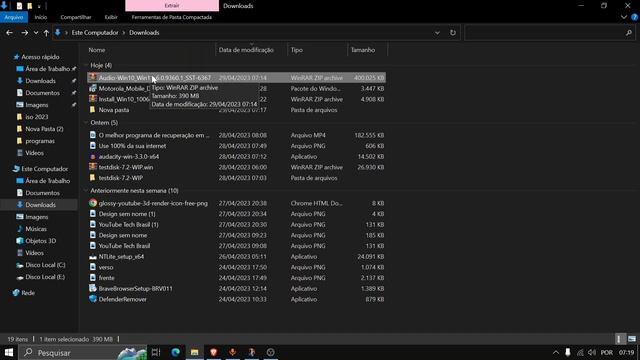This screenshot has height=360, width=640.
Task: Open Ferramentas de Pasta Compactada tab
Action: pyautogui.click(x=171, y=17)
